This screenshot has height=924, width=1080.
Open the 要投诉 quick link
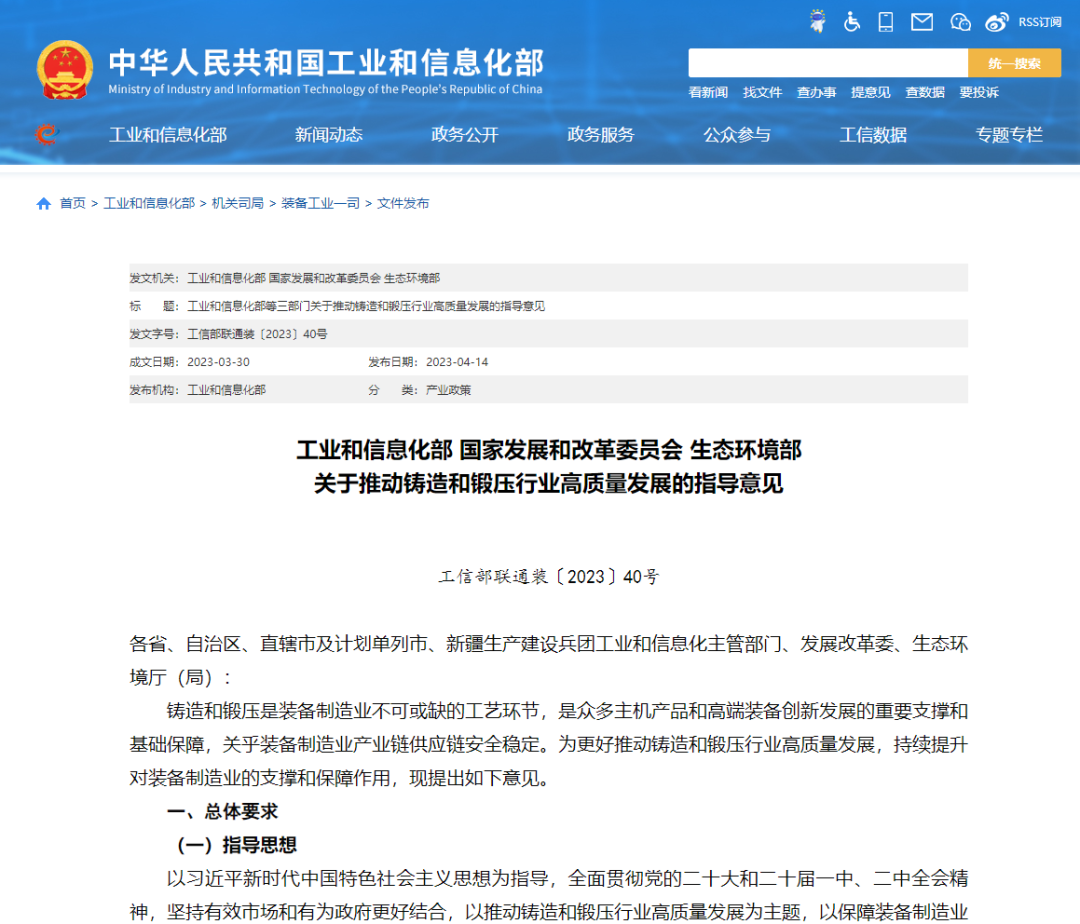point(979,92)
